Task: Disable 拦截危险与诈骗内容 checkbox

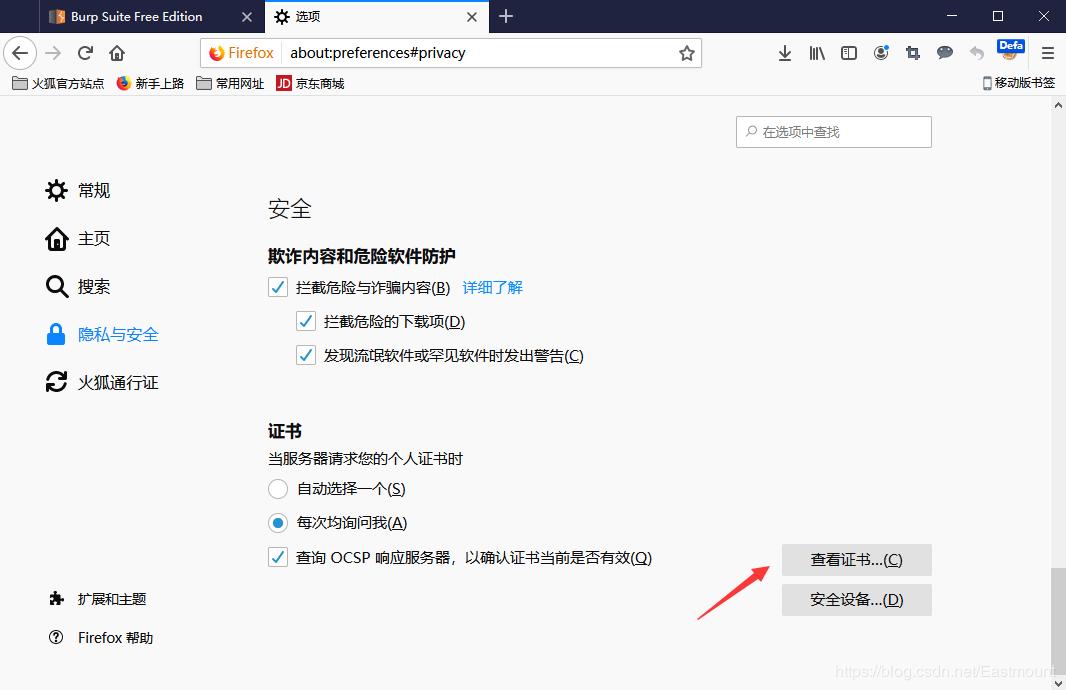Action: (x=277, y=287)
